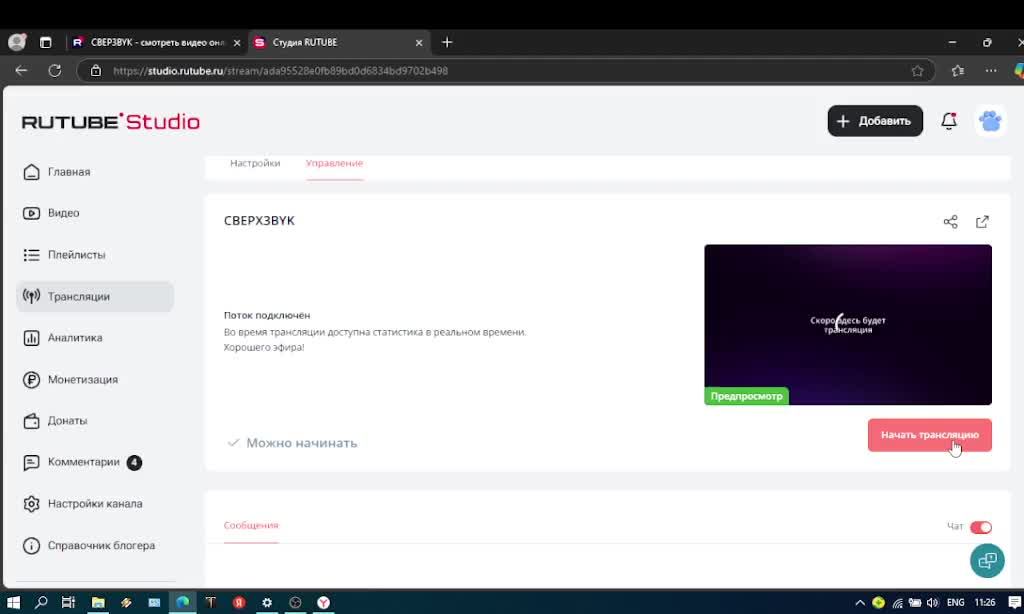1024x614 pixels.
Task: Click the Поток подключен status text
Action: tap(267, 315)
